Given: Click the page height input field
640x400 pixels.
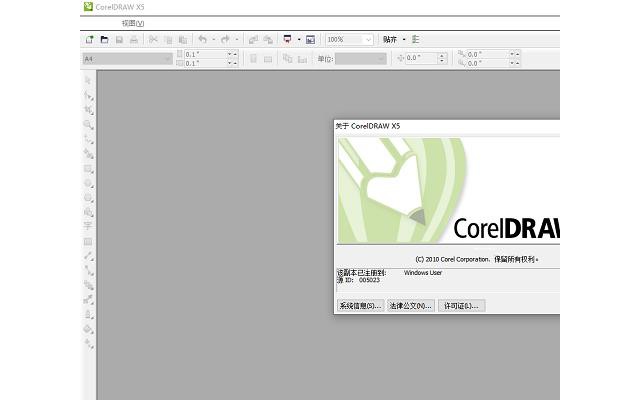Looking at the screenshot, I should click(205, 63).
